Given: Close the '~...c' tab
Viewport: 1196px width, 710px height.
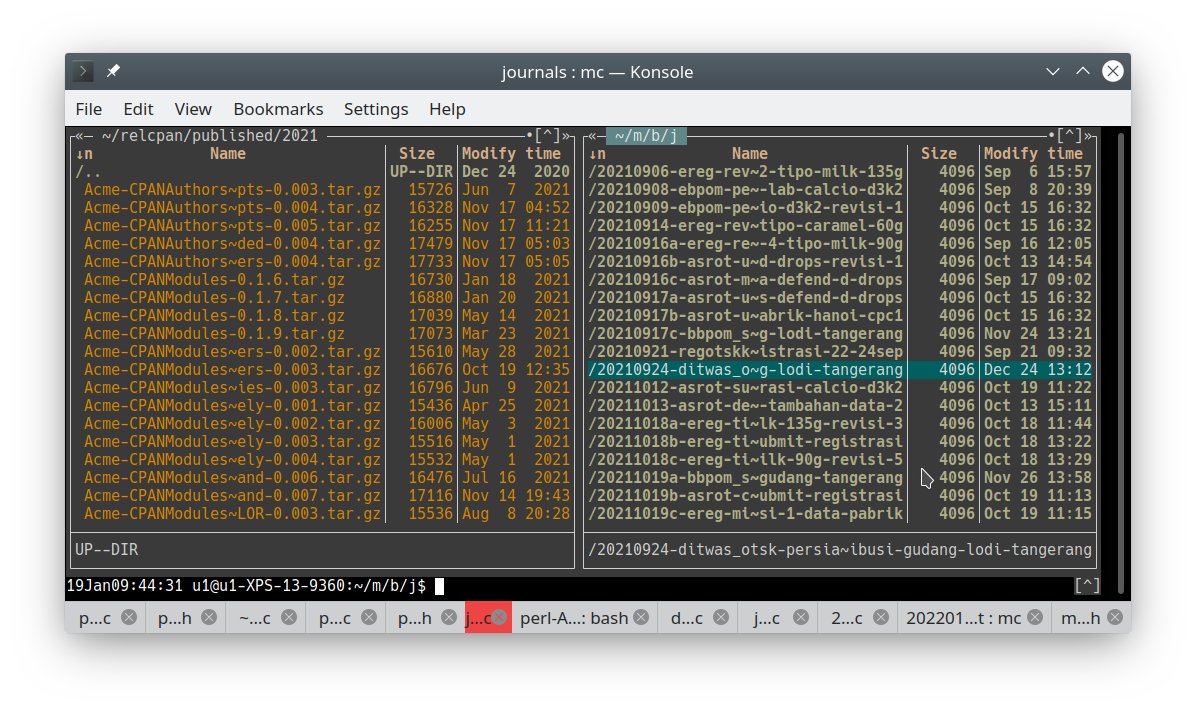Looking at the screenshot, I should 289,617.
